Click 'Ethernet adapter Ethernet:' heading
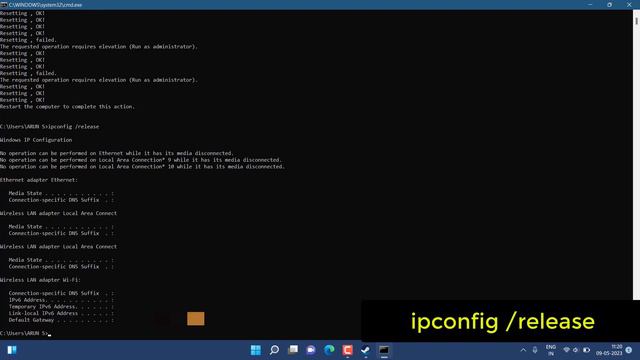The image size is (640, 360). click(39, 180)
